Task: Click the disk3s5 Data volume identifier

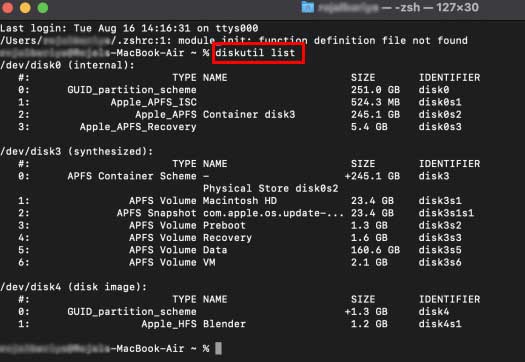Action: pyautogui.click(x=440, y=250)
